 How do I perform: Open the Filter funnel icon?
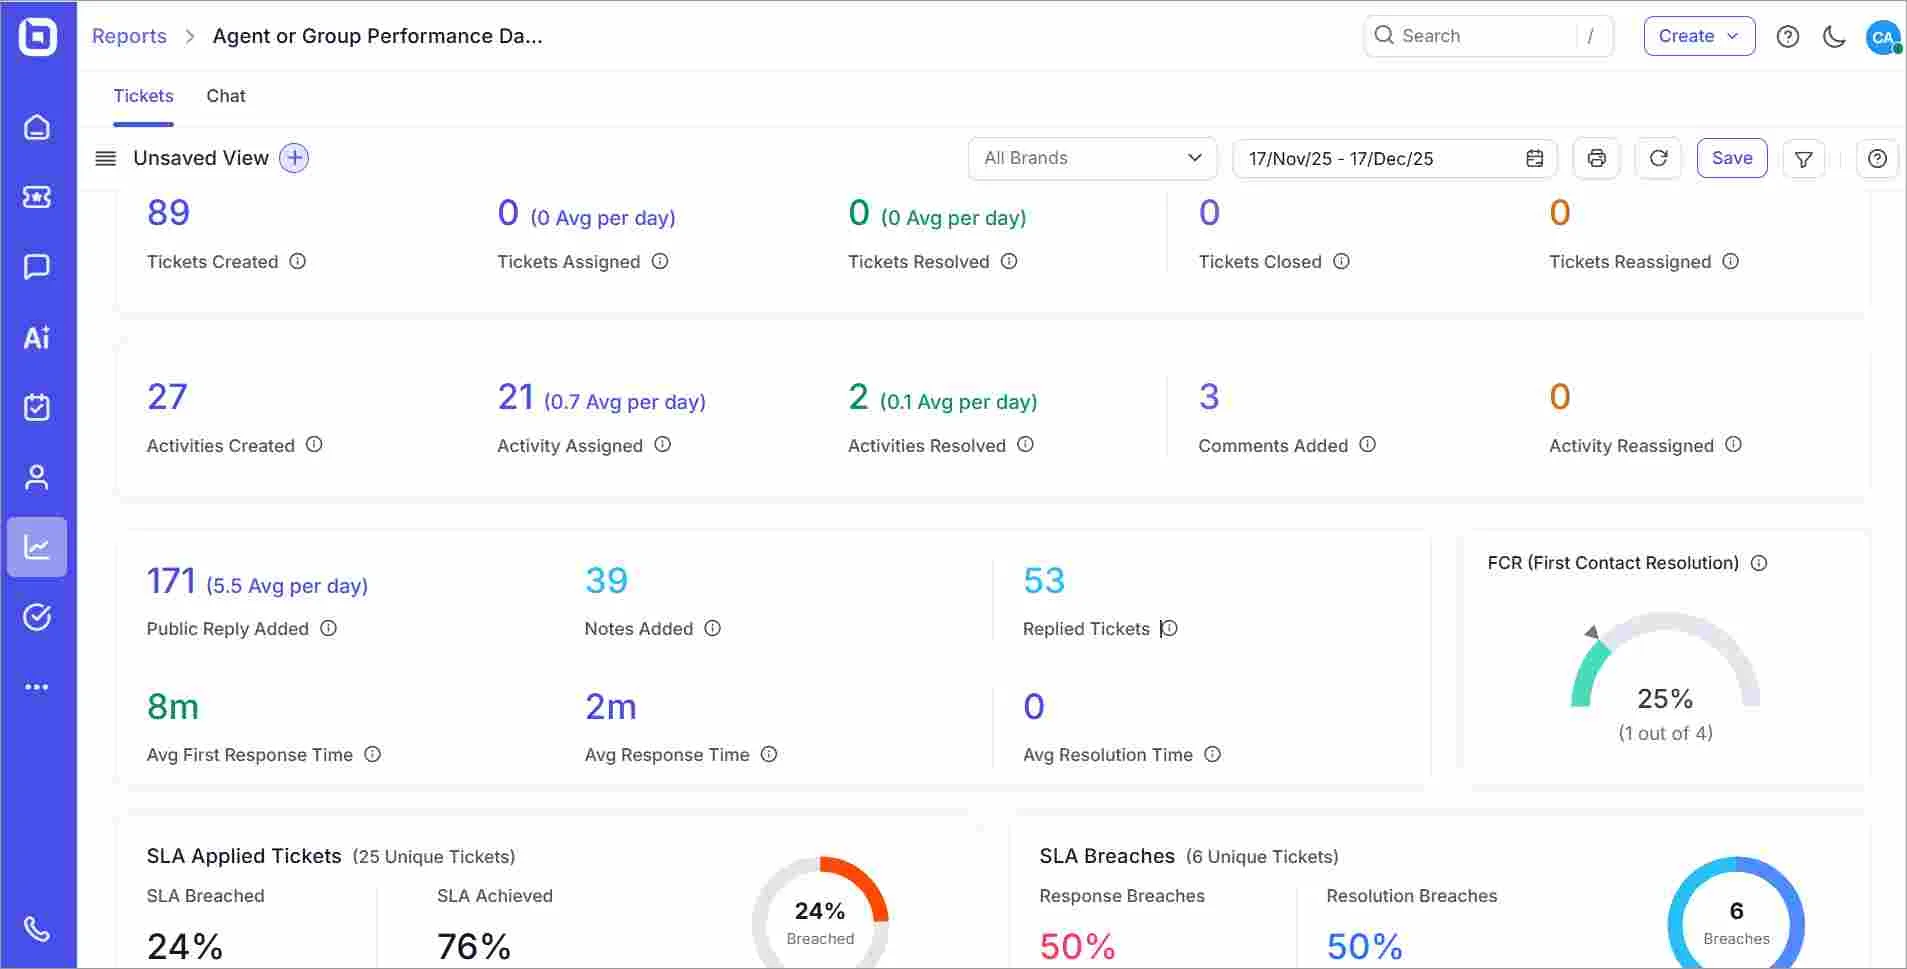[1804, 158]
